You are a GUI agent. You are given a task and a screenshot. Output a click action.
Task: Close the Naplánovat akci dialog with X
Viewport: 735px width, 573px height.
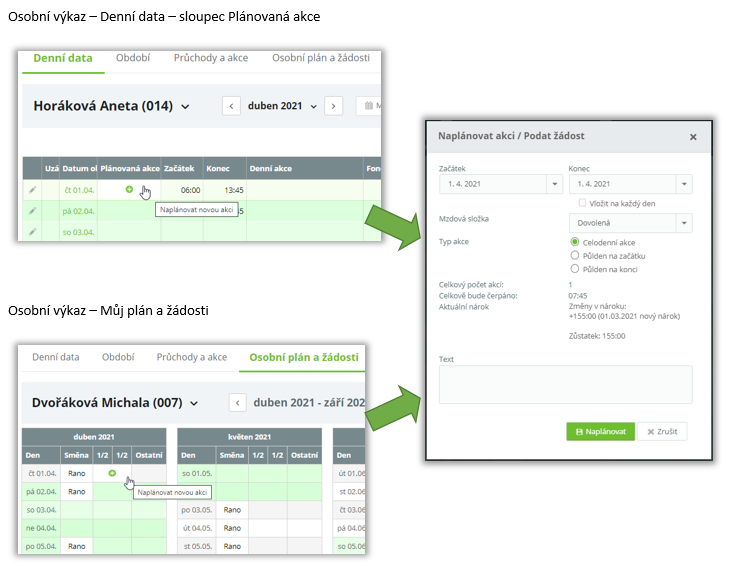tap(693, 137)
